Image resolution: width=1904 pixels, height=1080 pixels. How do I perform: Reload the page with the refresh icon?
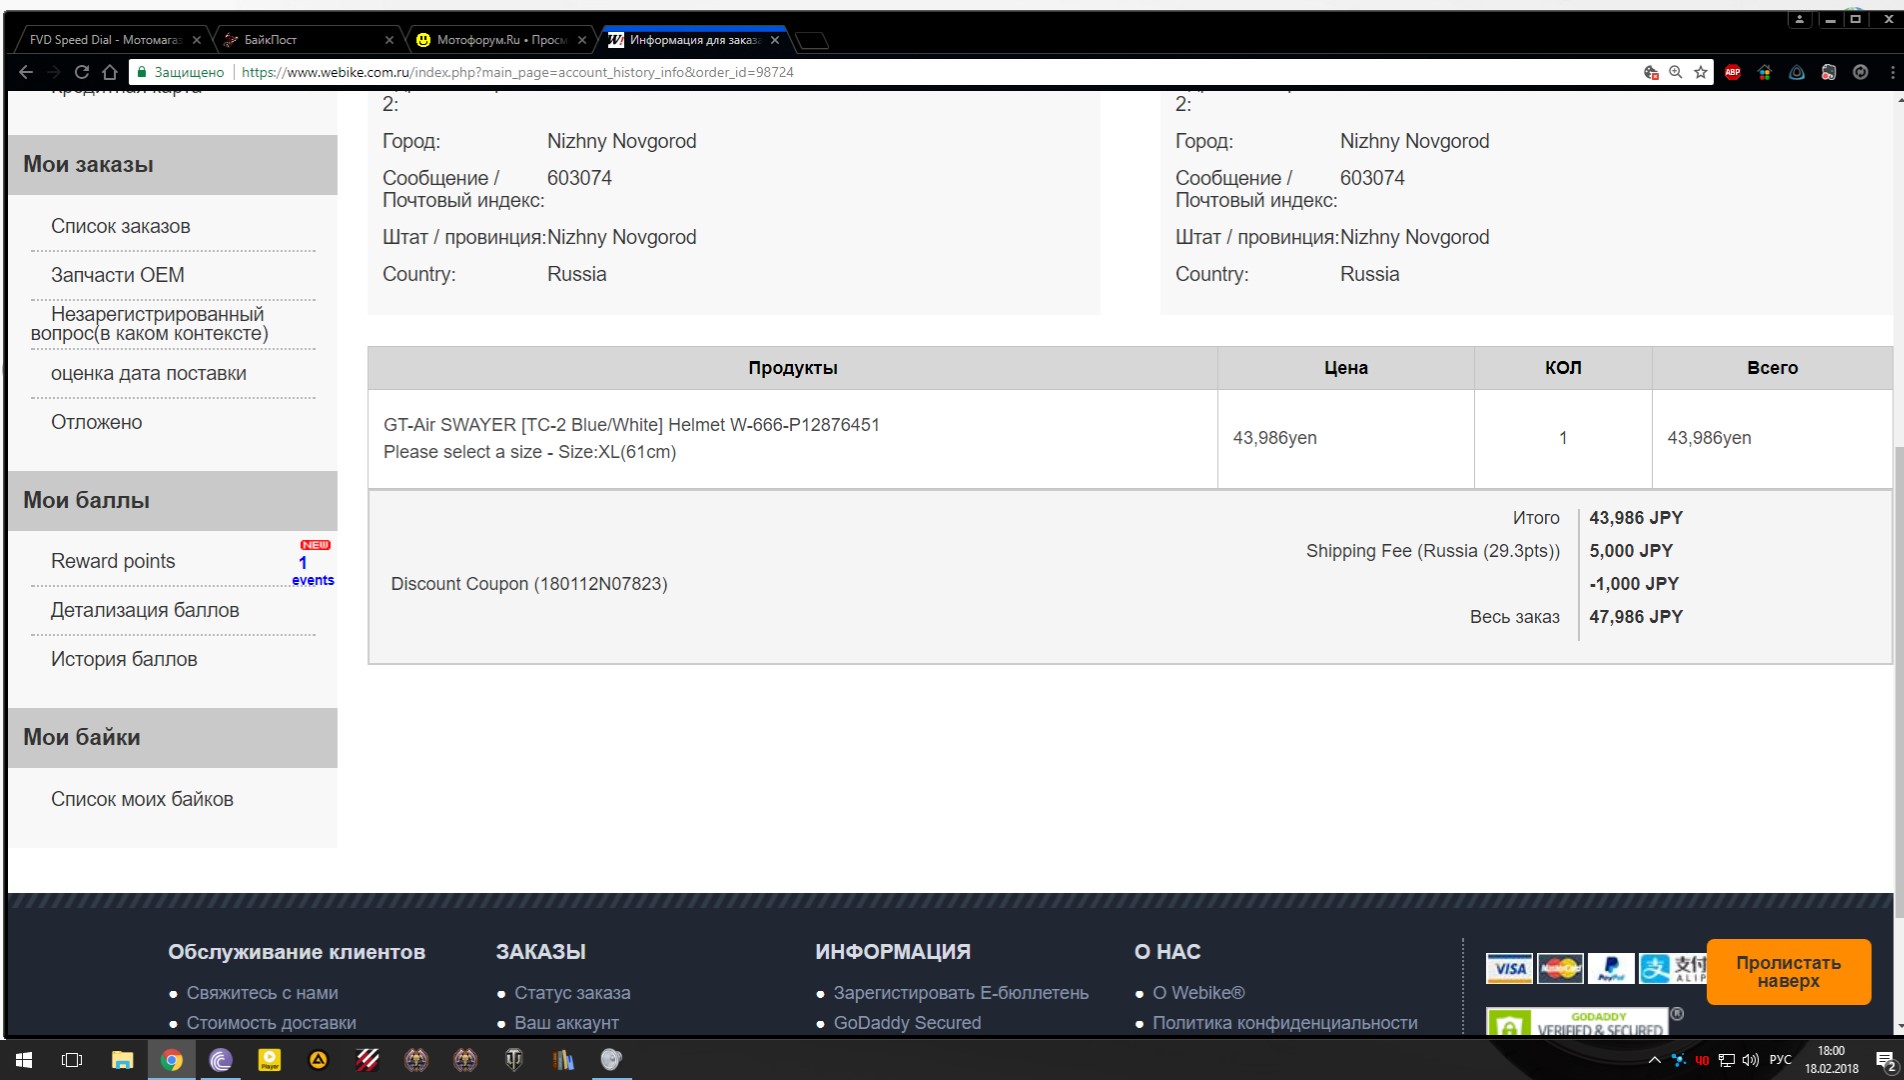tap(82, 72)
